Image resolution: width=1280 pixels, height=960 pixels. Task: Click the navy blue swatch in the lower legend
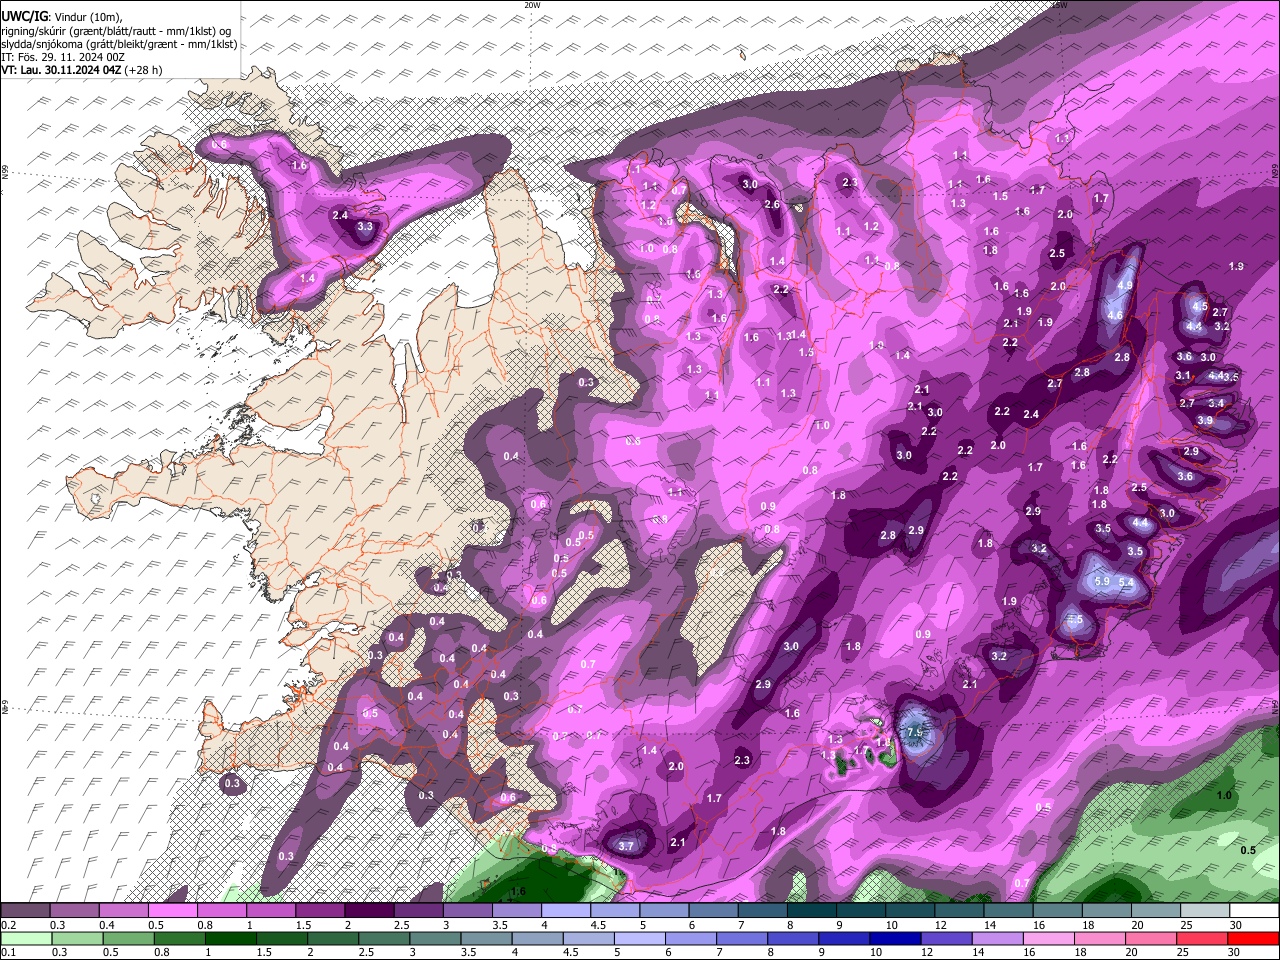point(893,938)
